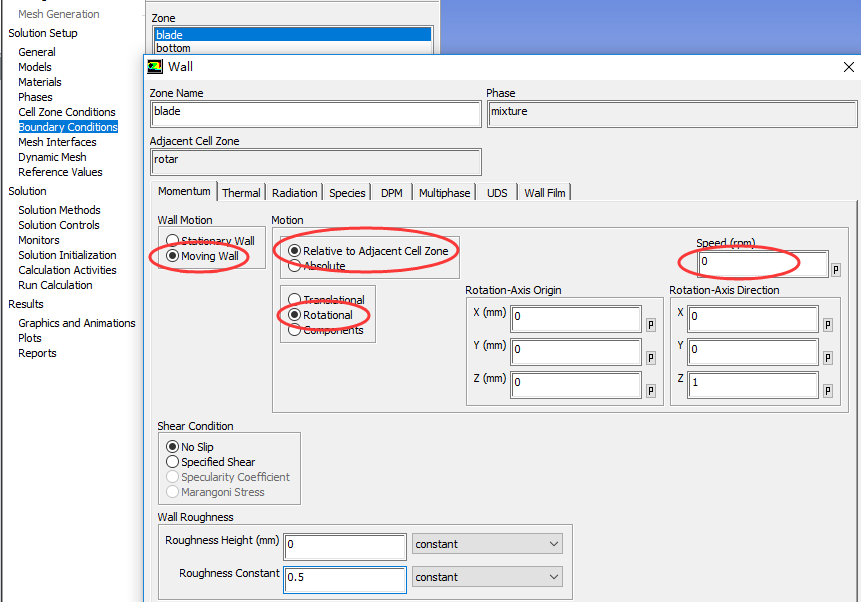Image resolution: width=861 pixels, height=602 pixels.
Task: Click the Zone Name text field
Action: (316, 114)
